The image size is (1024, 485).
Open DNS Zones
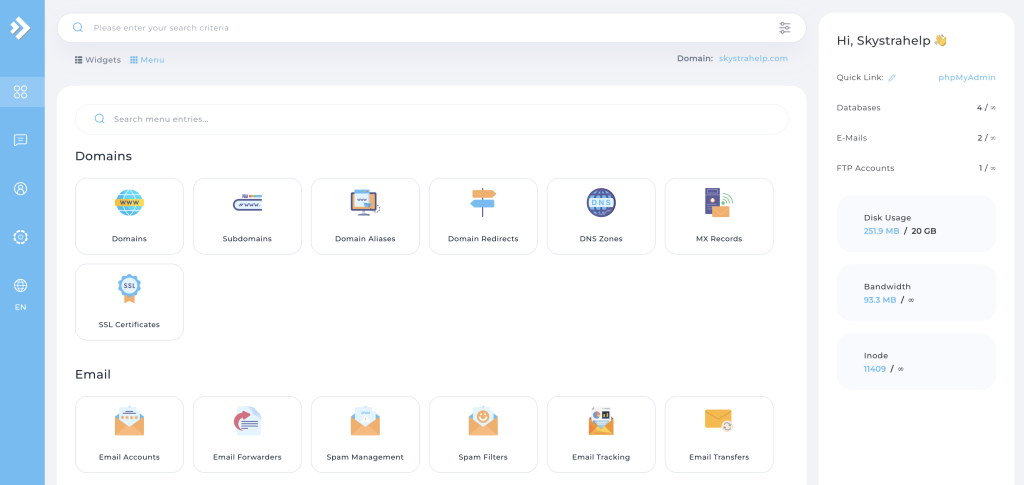point(601,215)
